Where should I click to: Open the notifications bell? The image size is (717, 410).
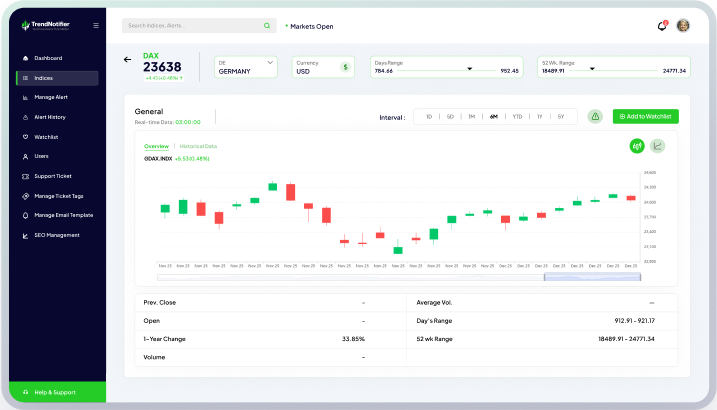click(661, 26)
